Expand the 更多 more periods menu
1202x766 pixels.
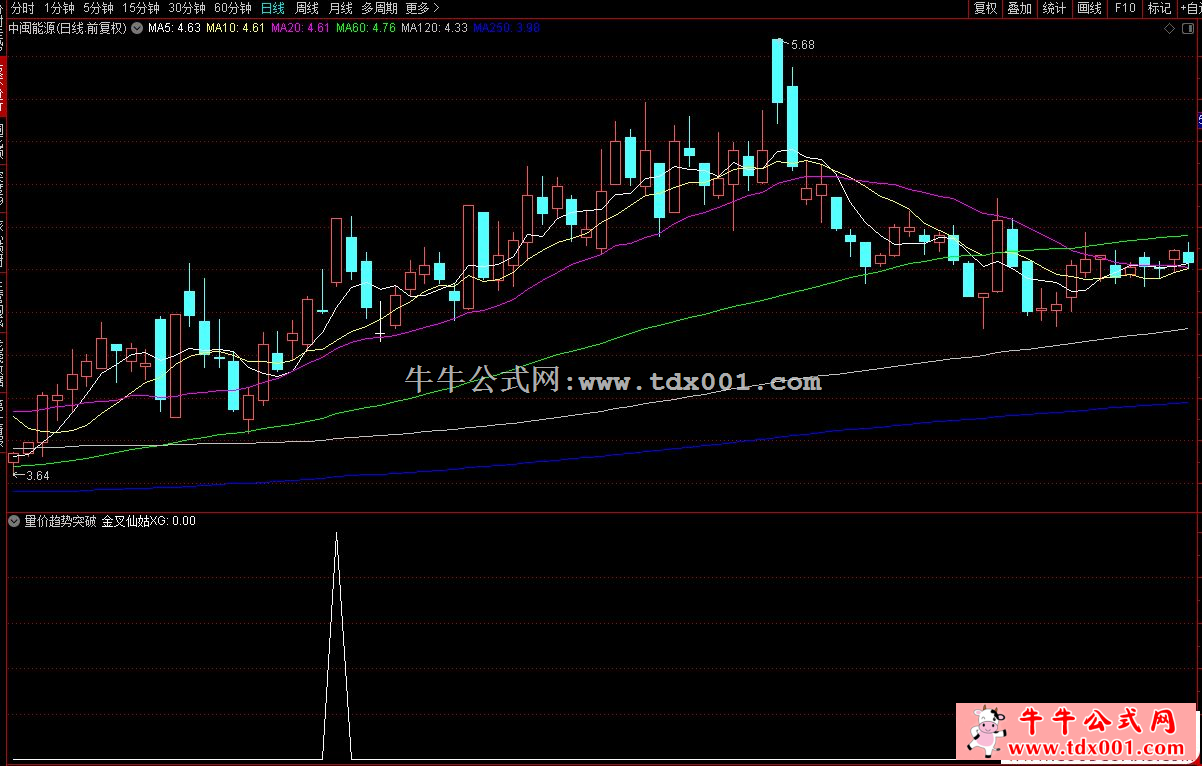(x=422, y=7)
